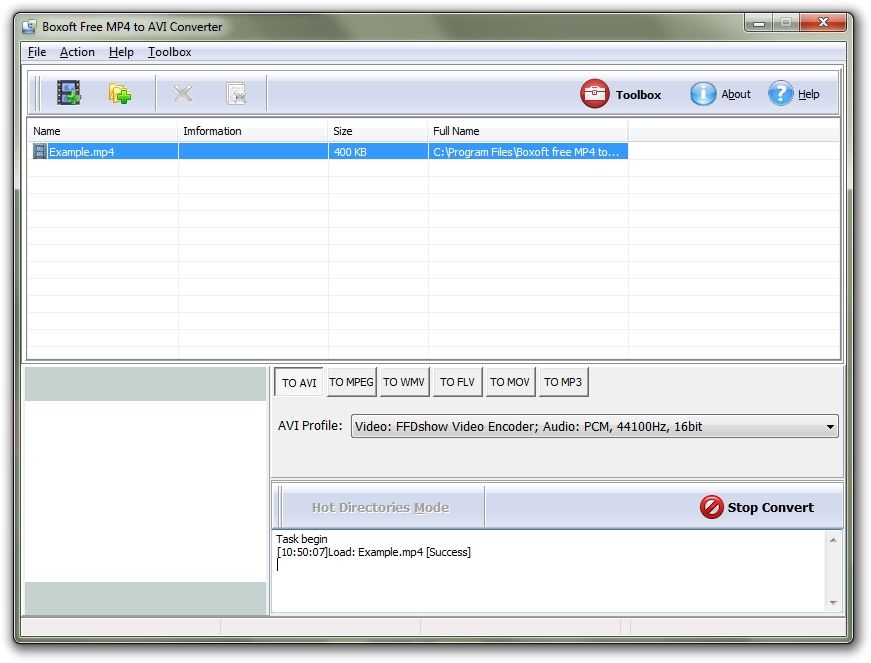Switch to the TO FLV tab
Image resolution: width=871 pixels, height=663 pixels.
coord(457,382)
